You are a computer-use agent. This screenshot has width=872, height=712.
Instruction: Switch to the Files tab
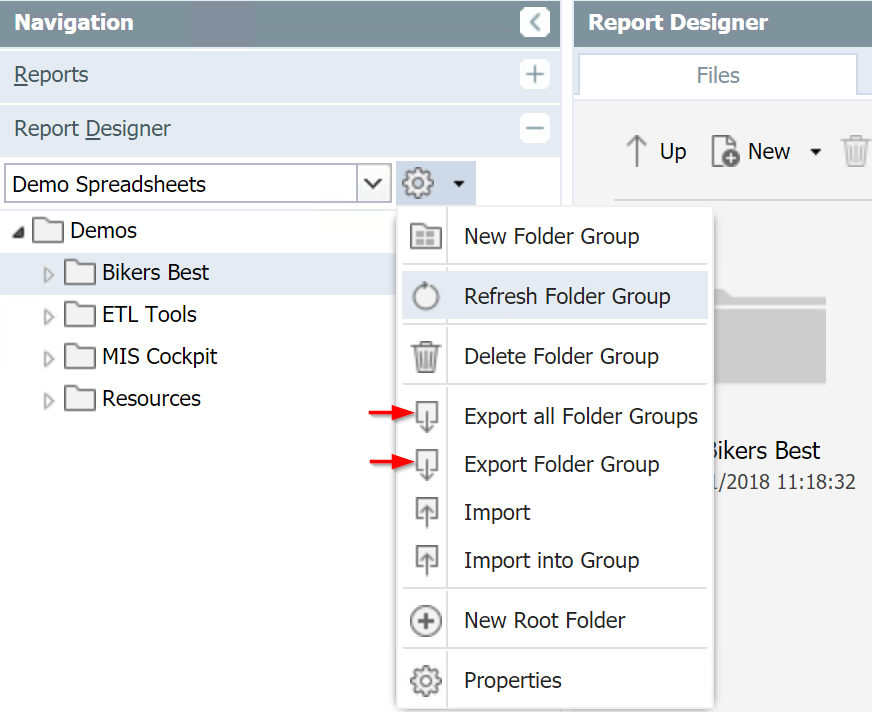click(x=717, y=76)
